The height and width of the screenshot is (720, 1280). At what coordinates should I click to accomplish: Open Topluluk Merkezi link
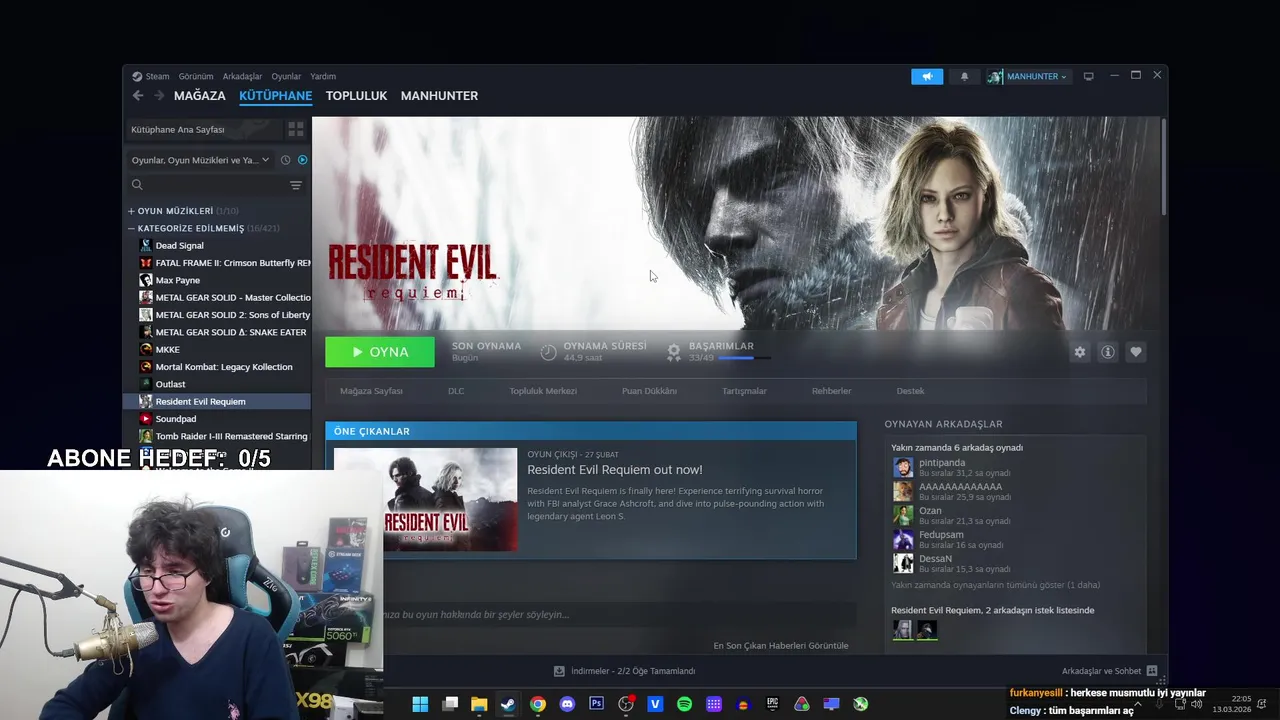click(543, 391)
